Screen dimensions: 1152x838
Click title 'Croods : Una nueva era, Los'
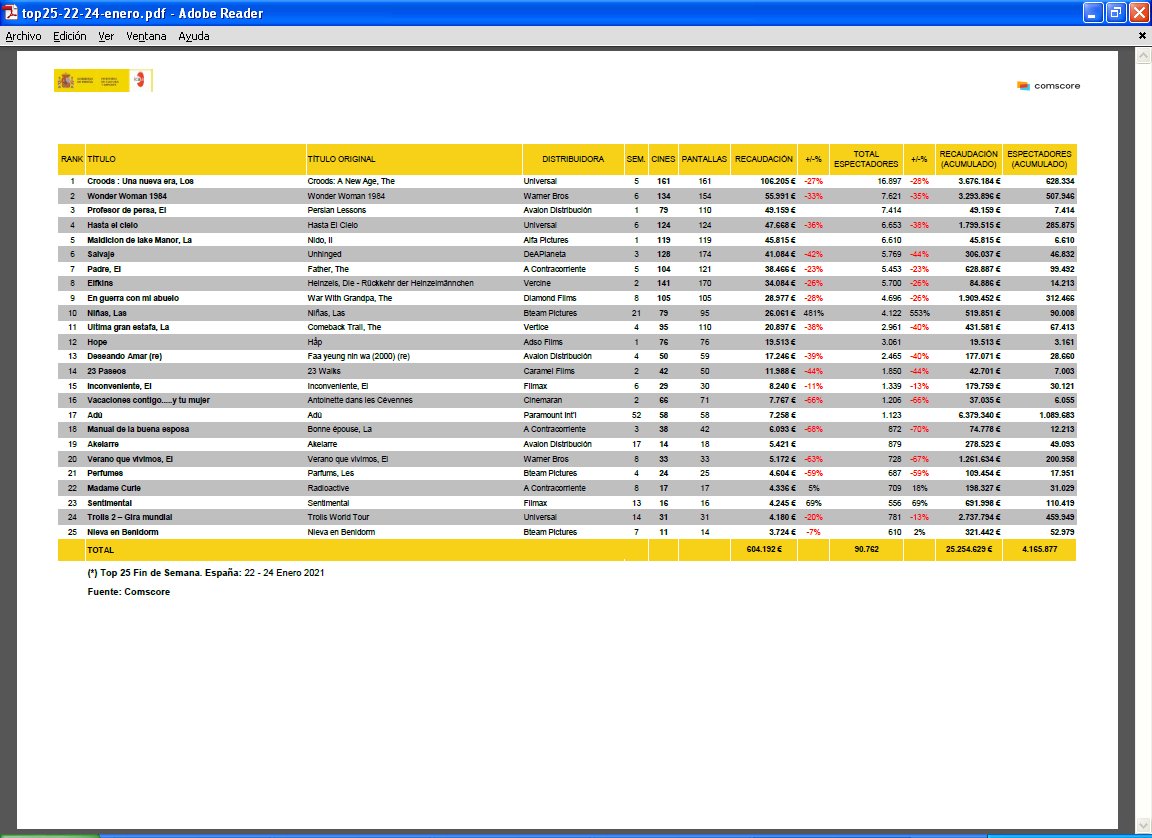point(140,181)
